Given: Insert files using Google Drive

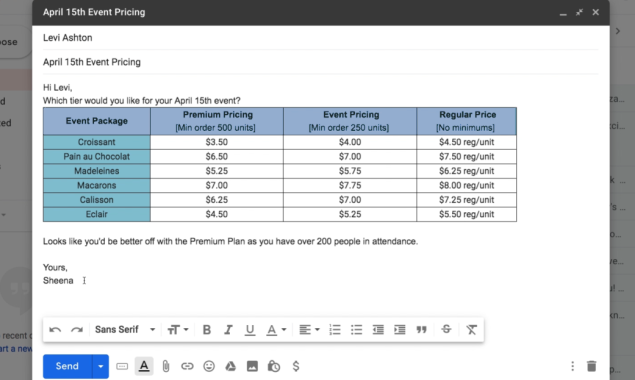Looking at the screenshot, I should coord(230,366).
